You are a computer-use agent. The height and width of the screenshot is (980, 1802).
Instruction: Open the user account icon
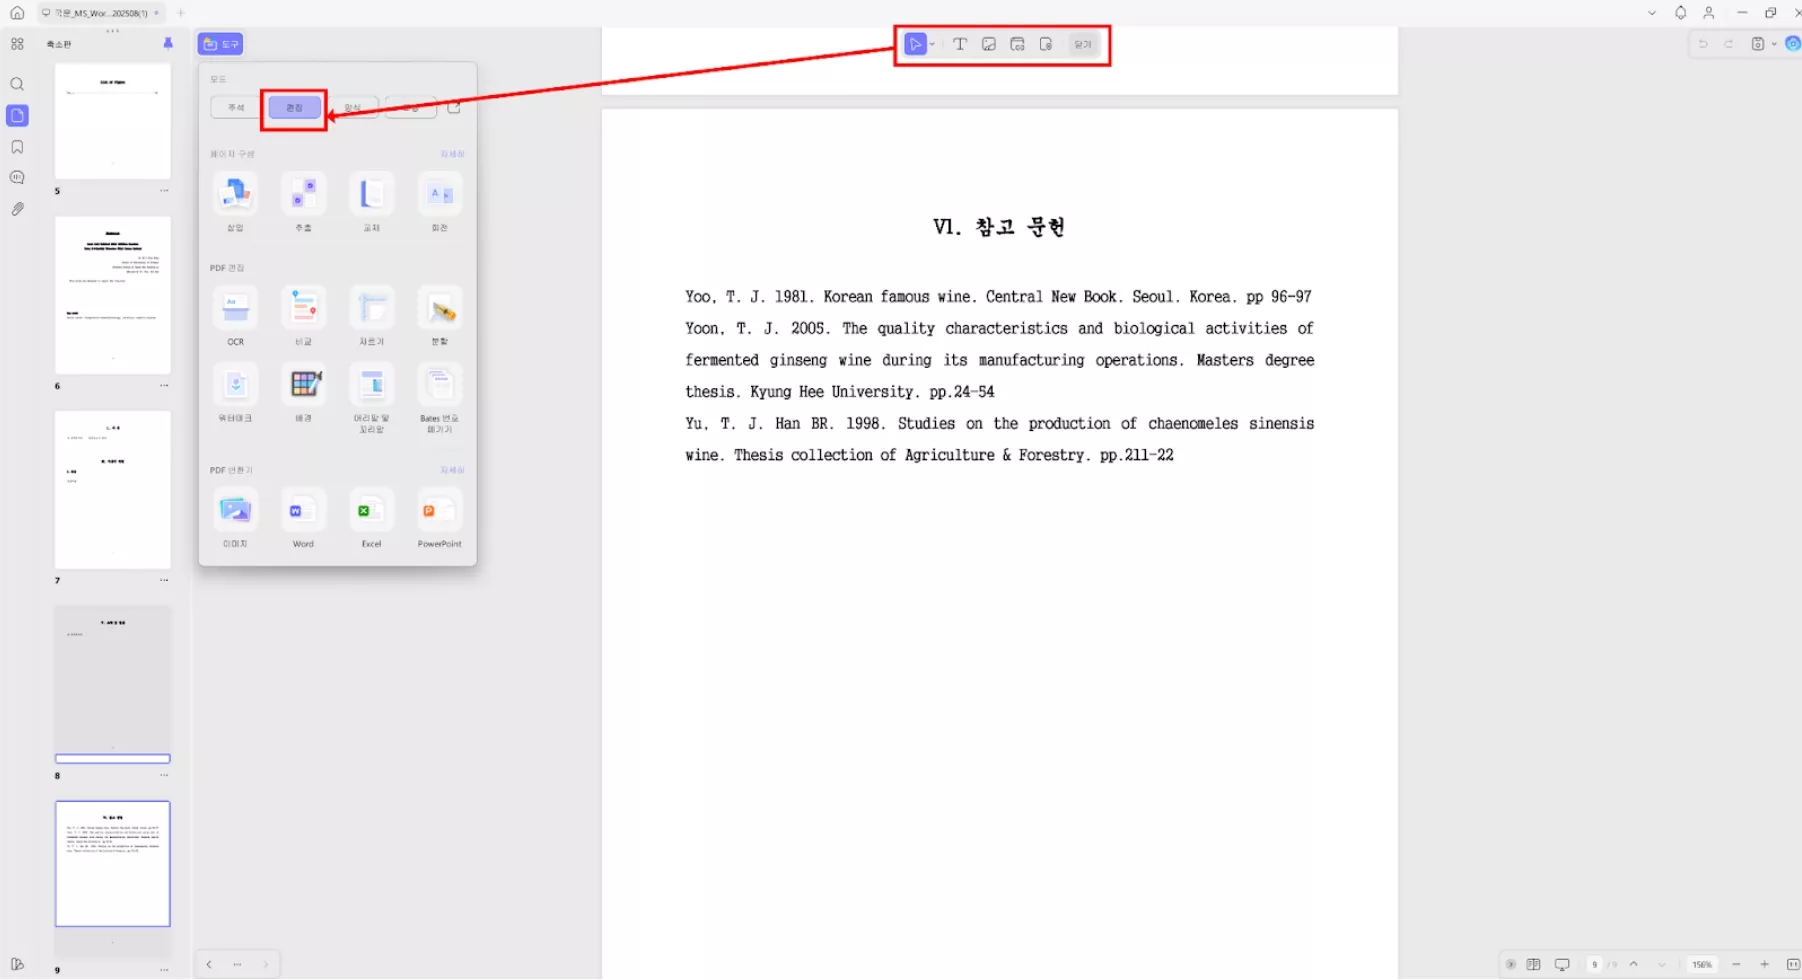pyautogui.click(x=1709, y=13)
